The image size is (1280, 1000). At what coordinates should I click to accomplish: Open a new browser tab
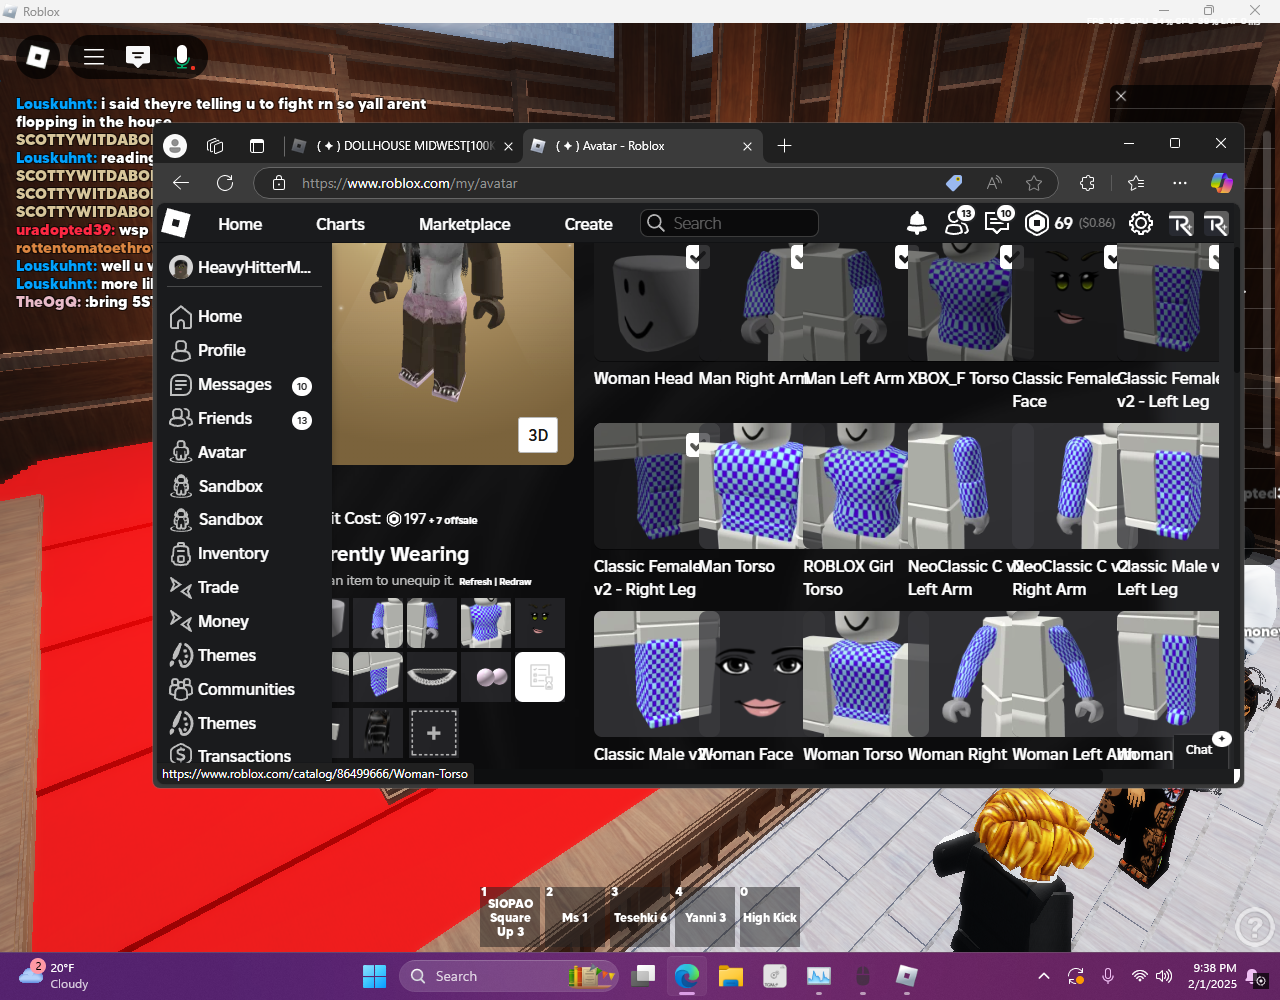click(x=784, y=146)
